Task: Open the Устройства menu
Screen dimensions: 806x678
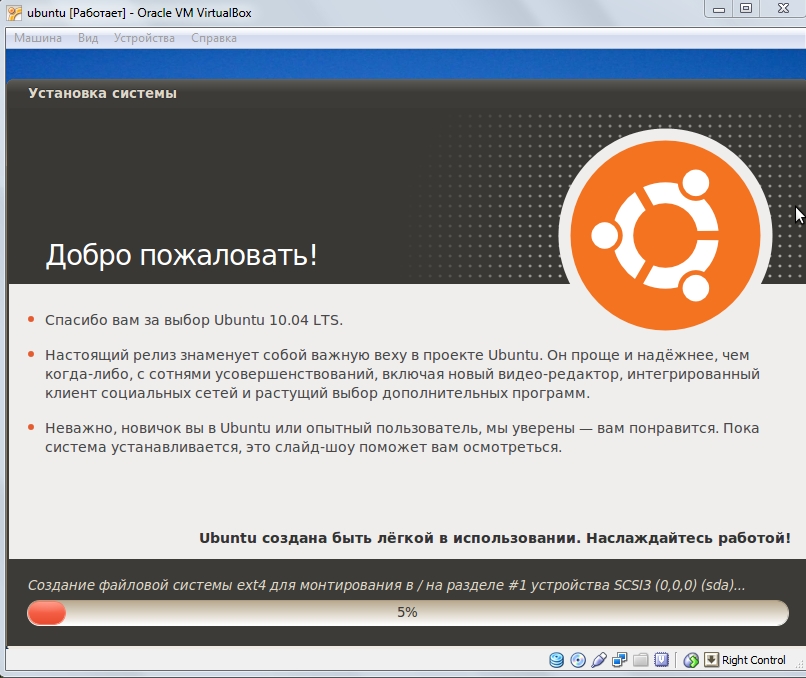Action: tap(144, 38)
